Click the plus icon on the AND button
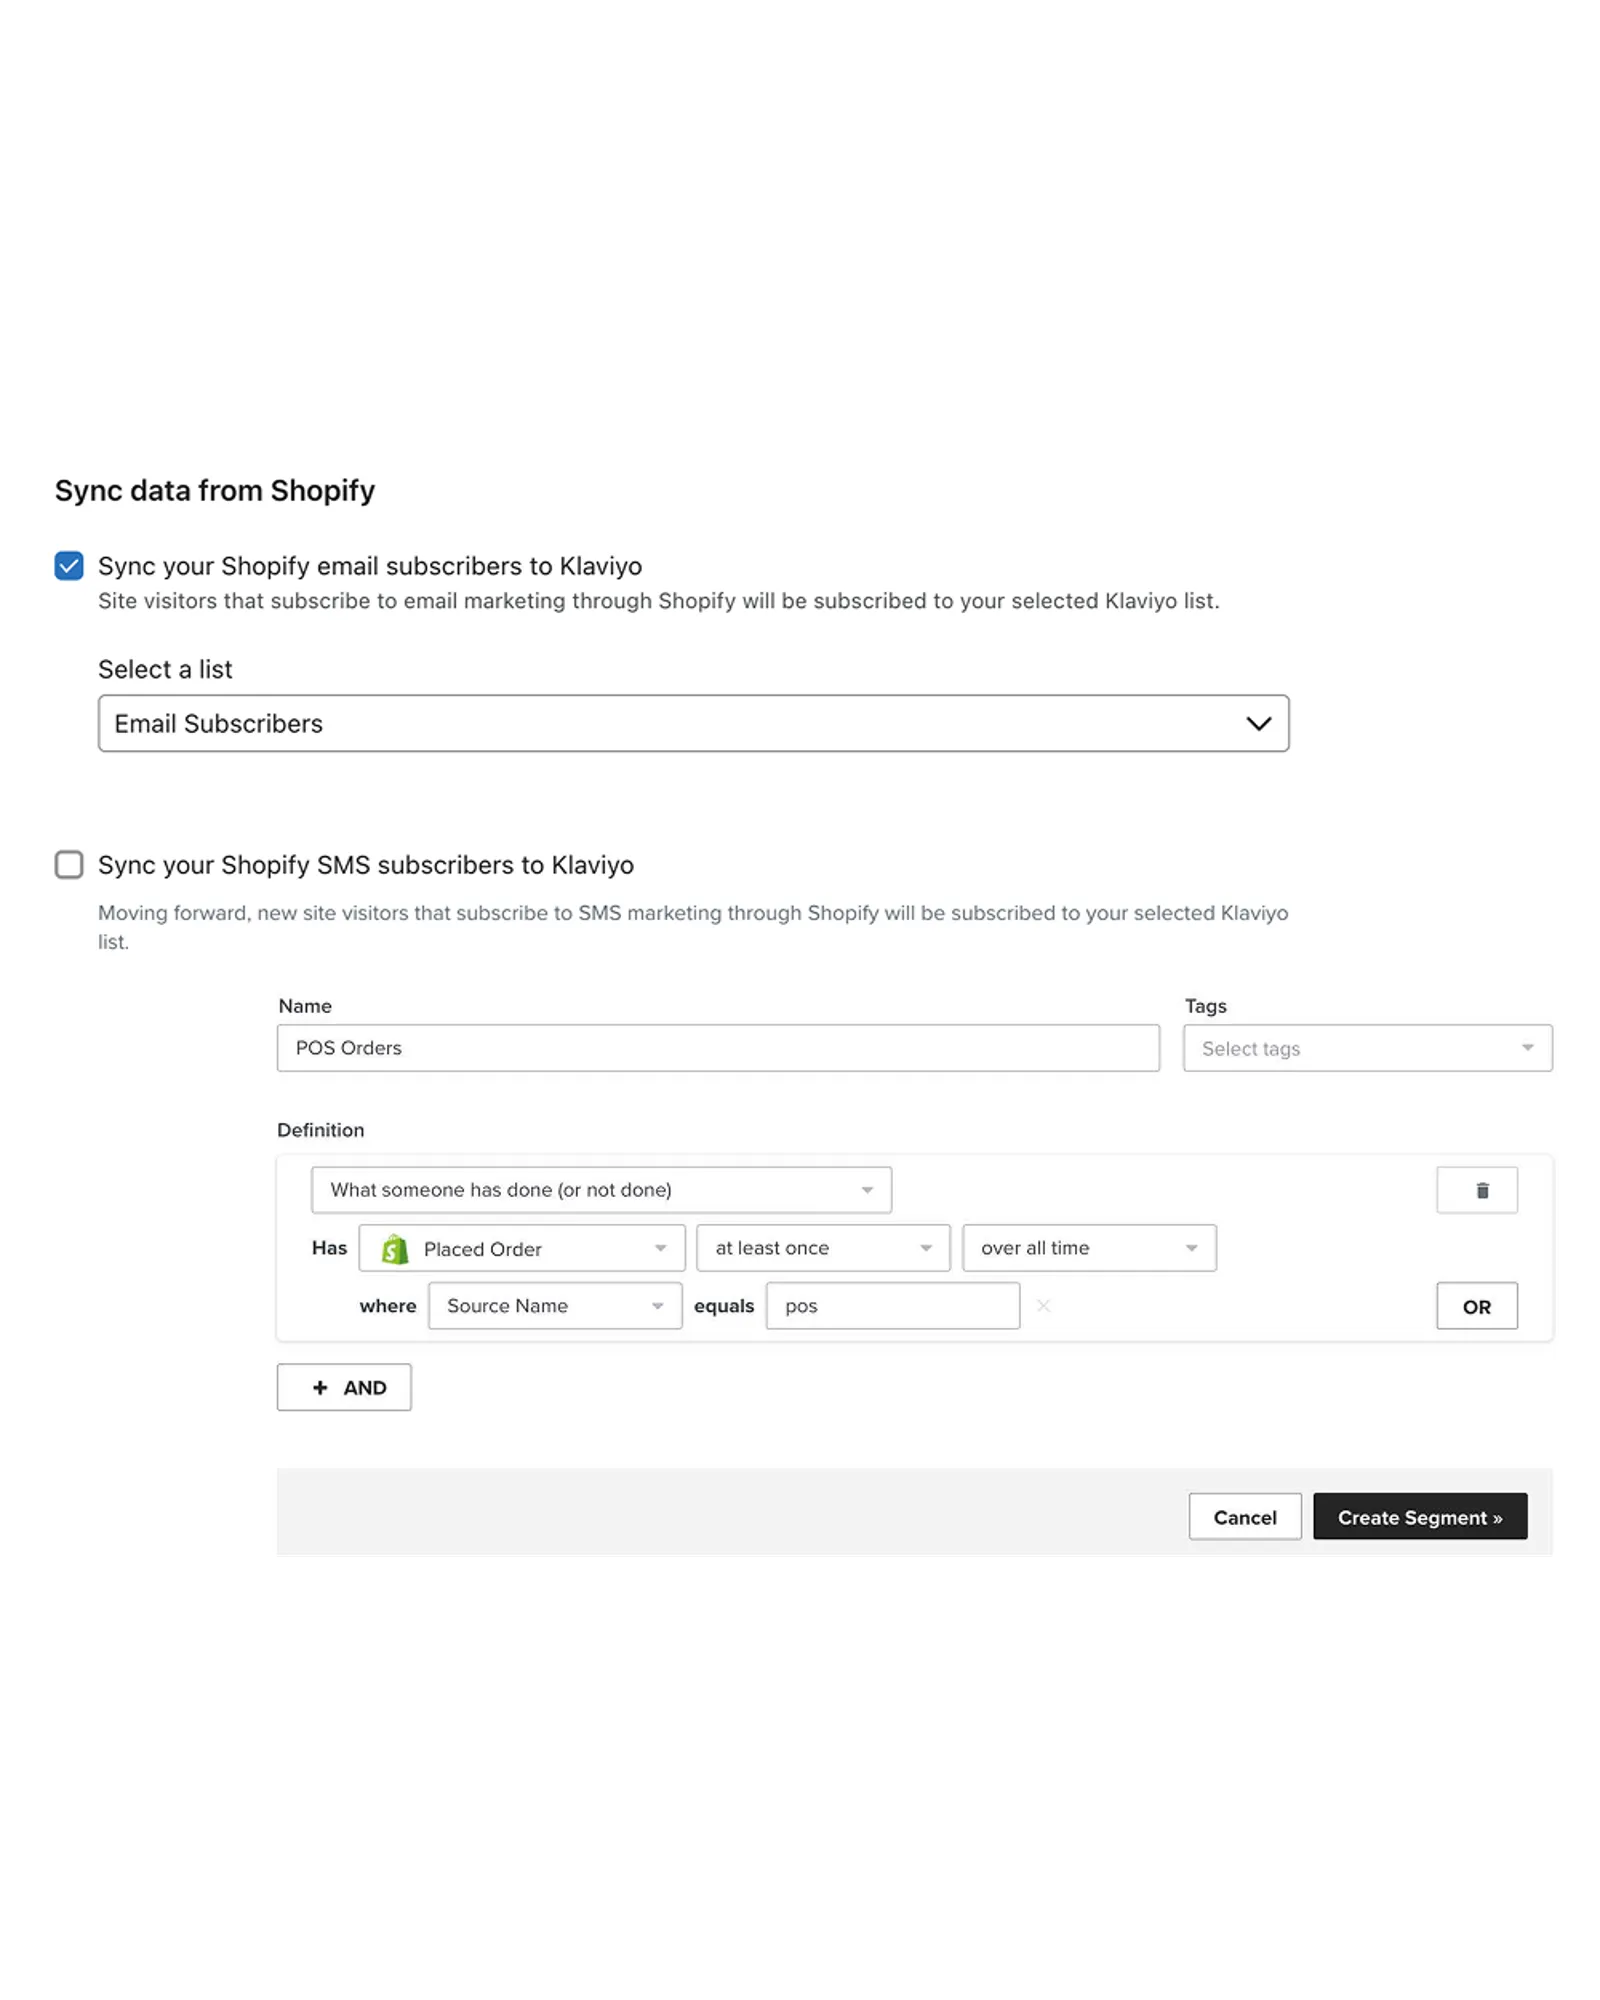This screenshot has height=2000, width=1600. [x=320, y=1387]
